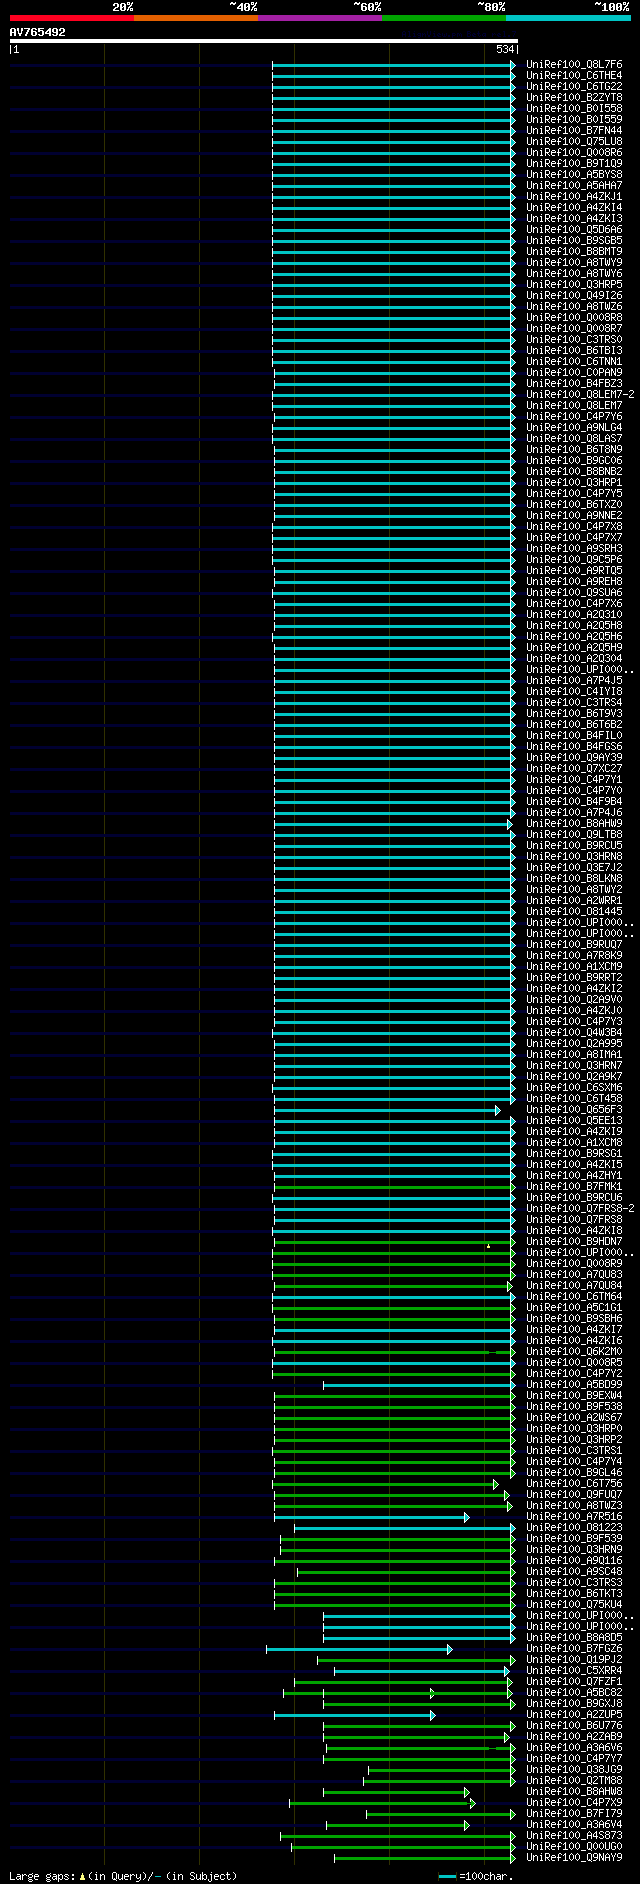640x1884 pixels.
Task: Select hit UniRef100_B4FIL0
Action: click(574, 736)
